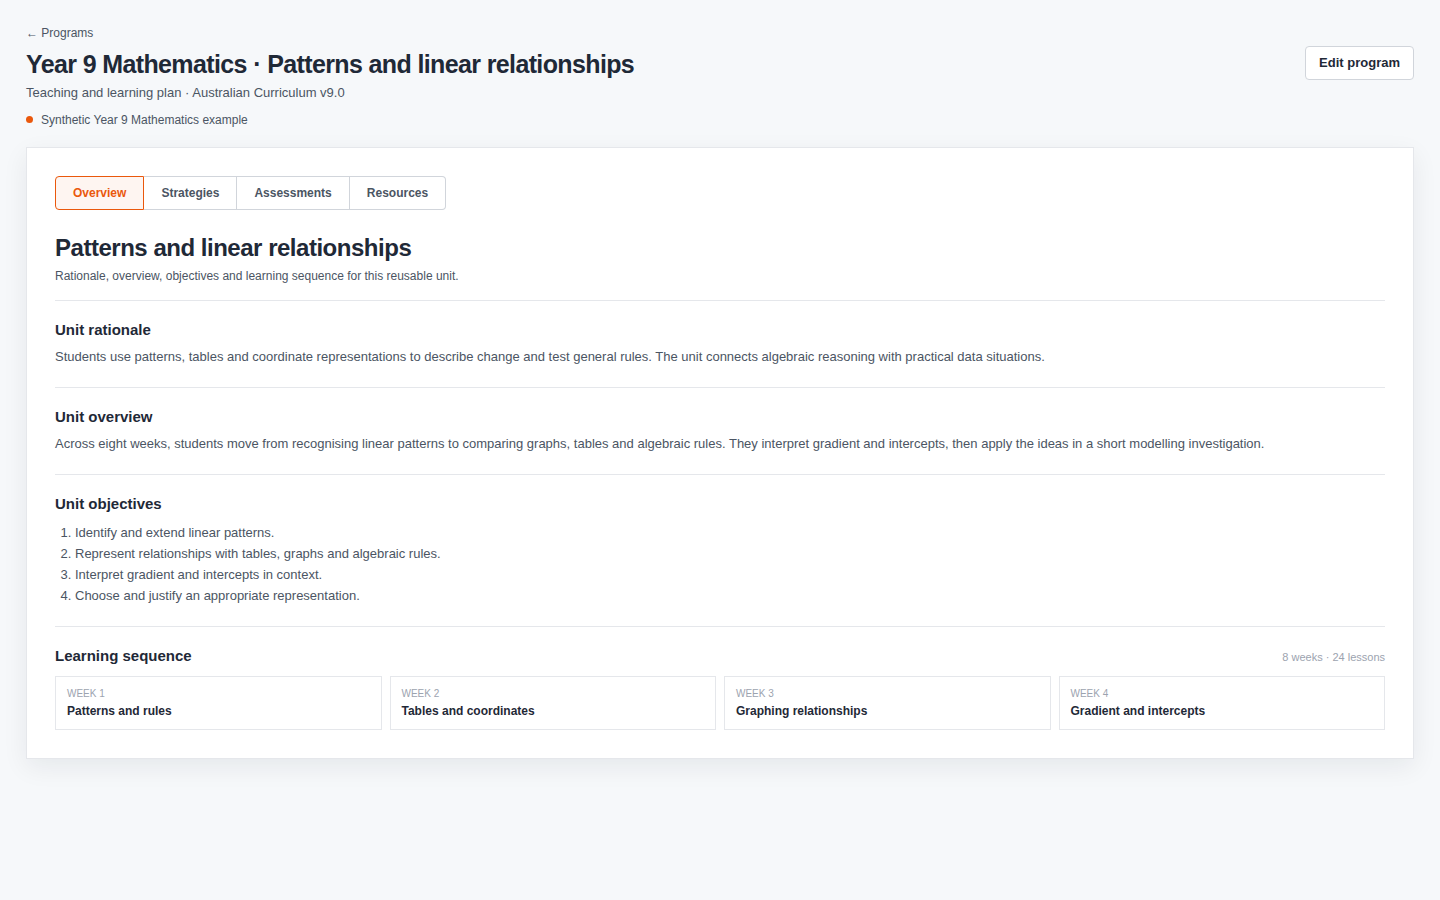Click the Unit overview paragraph text

(x=659, y=444)
